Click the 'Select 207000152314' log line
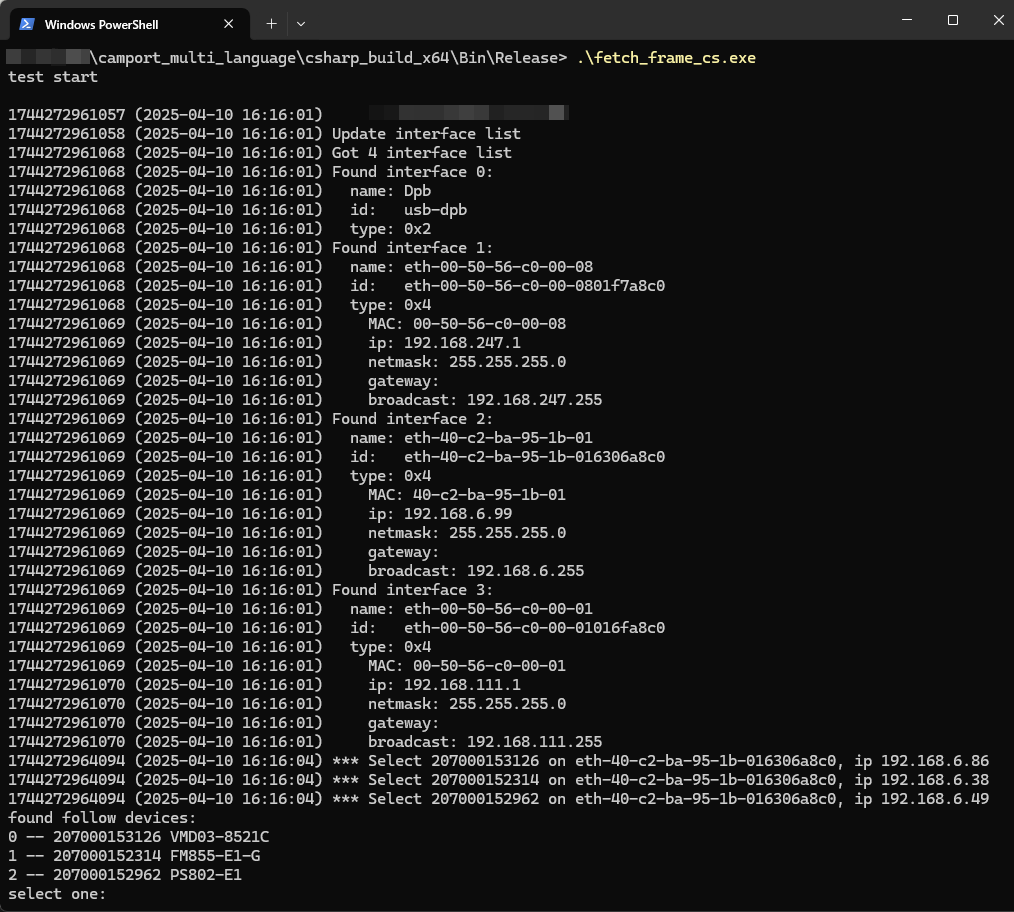1014x912 pixels. (x=498, y=779)
